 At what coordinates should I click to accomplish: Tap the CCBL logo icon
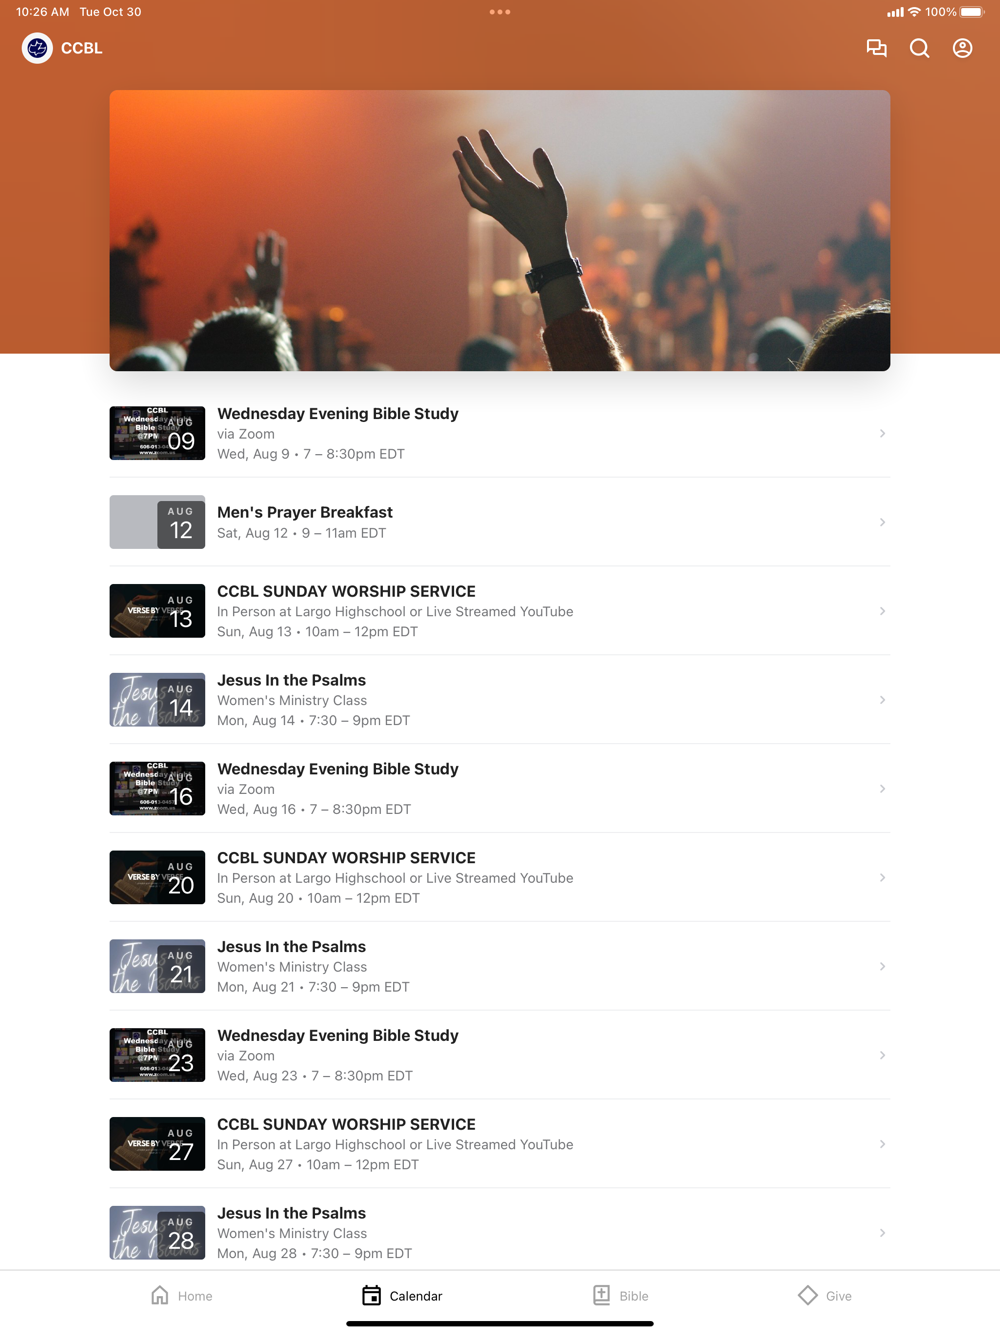pyautogui.click(x=37, y=48)
